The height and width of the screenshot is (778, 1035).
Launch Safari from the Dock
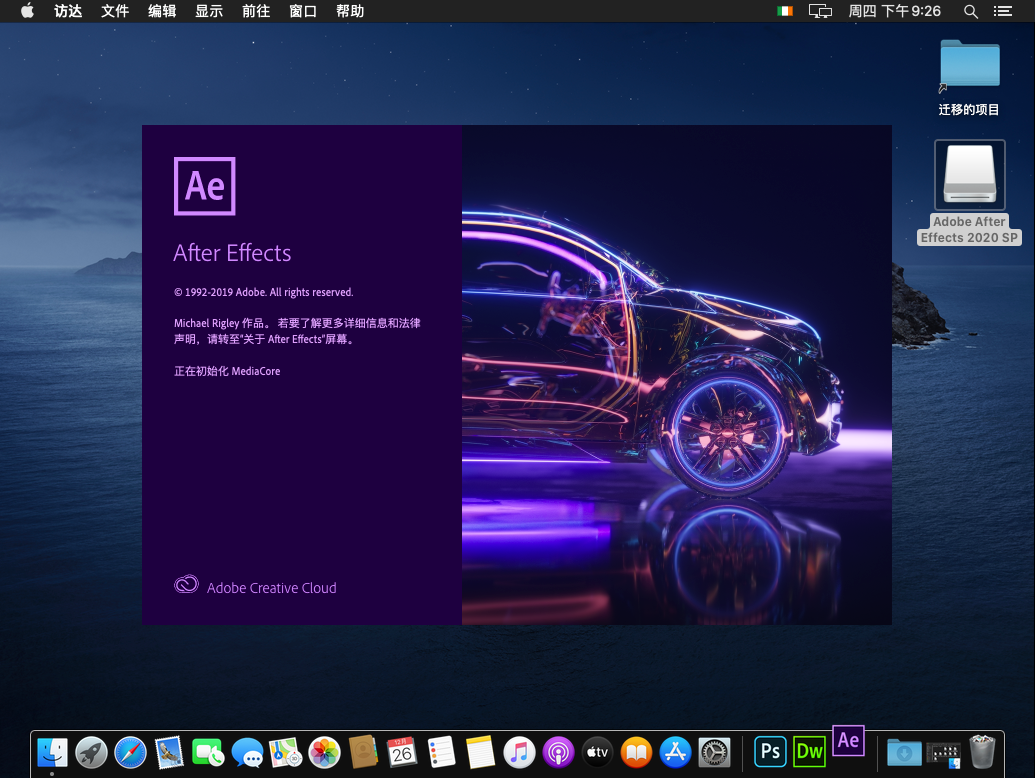(130, 752)
